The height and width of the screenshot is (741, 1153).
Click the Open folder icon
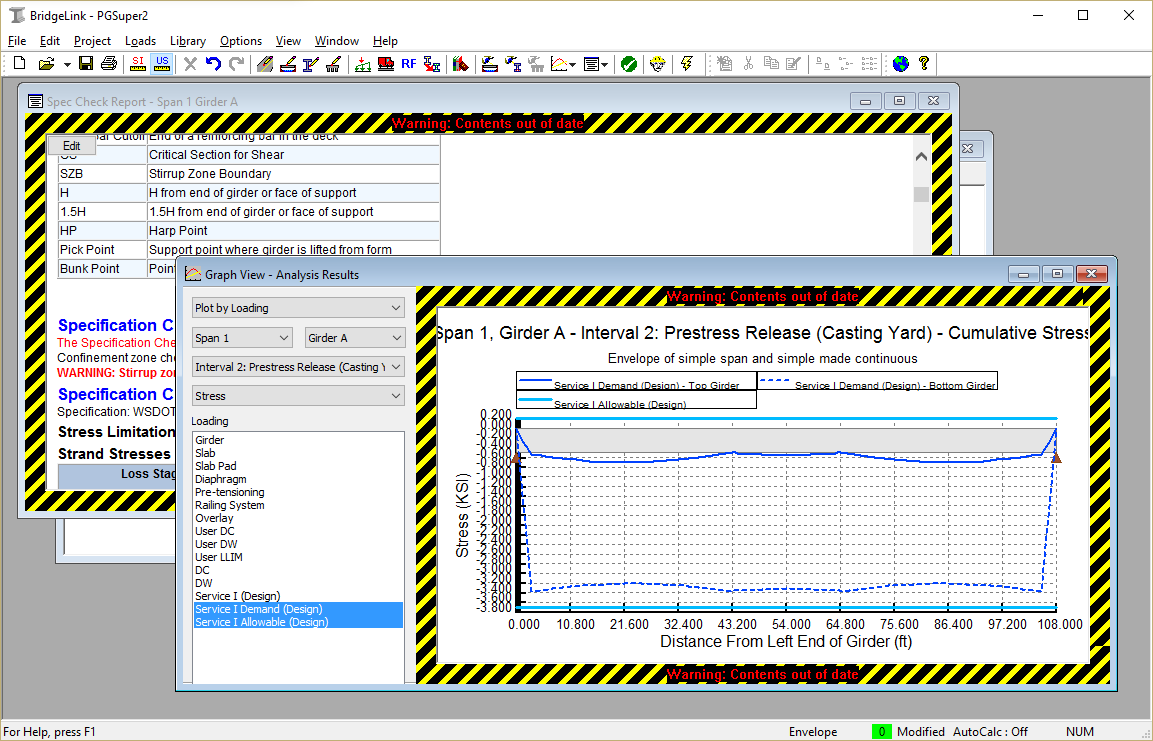click(x=46, y=64)
